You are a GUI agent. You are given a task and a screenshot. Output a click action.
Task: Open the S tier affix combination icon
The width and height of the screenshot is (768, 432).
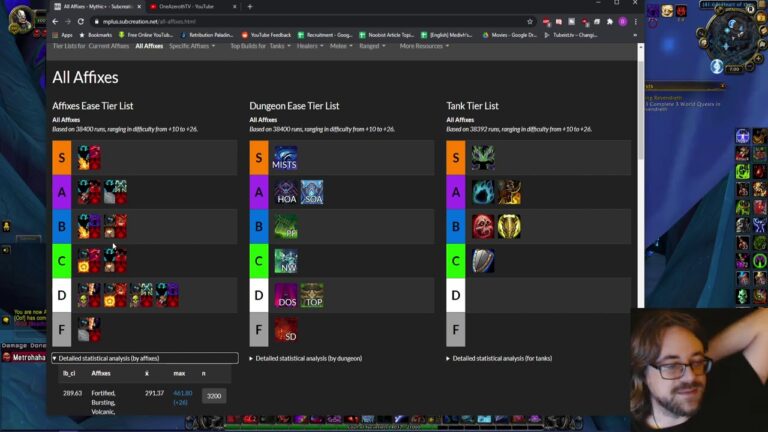[89, 158]
